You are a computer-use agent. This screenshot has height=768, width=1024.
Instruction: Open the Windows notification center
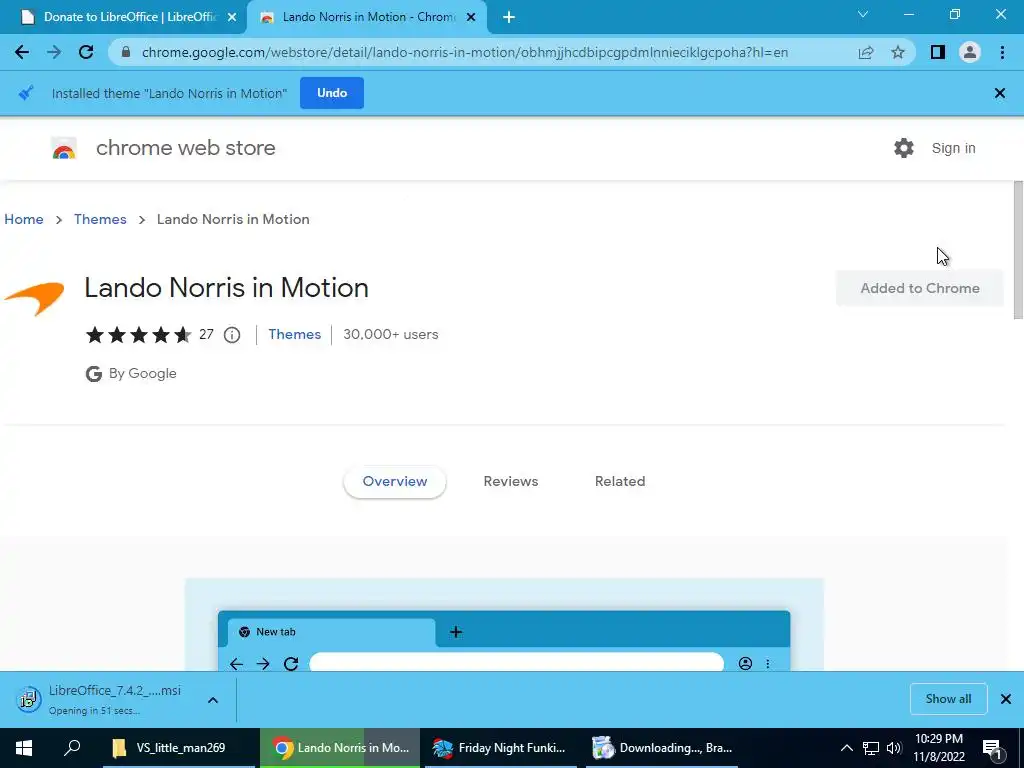(993, 748)
